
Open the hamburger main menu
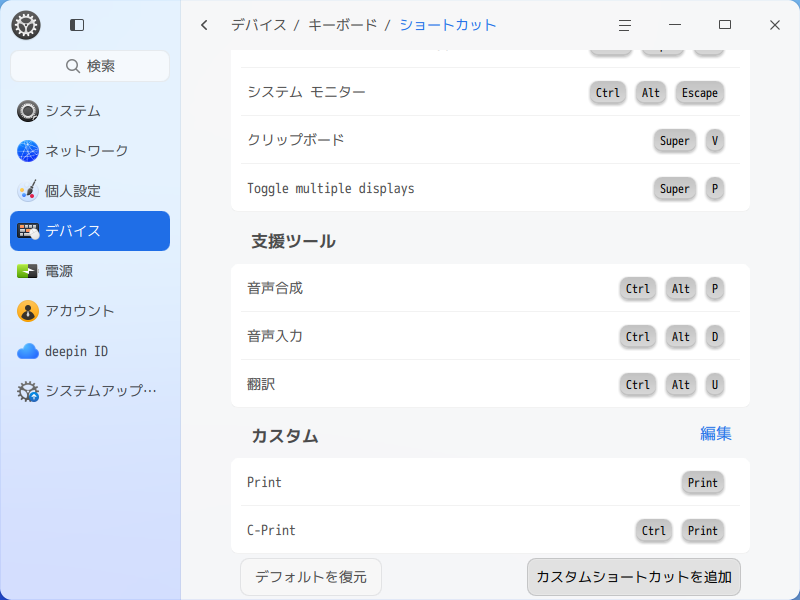[x=625, y=25]
